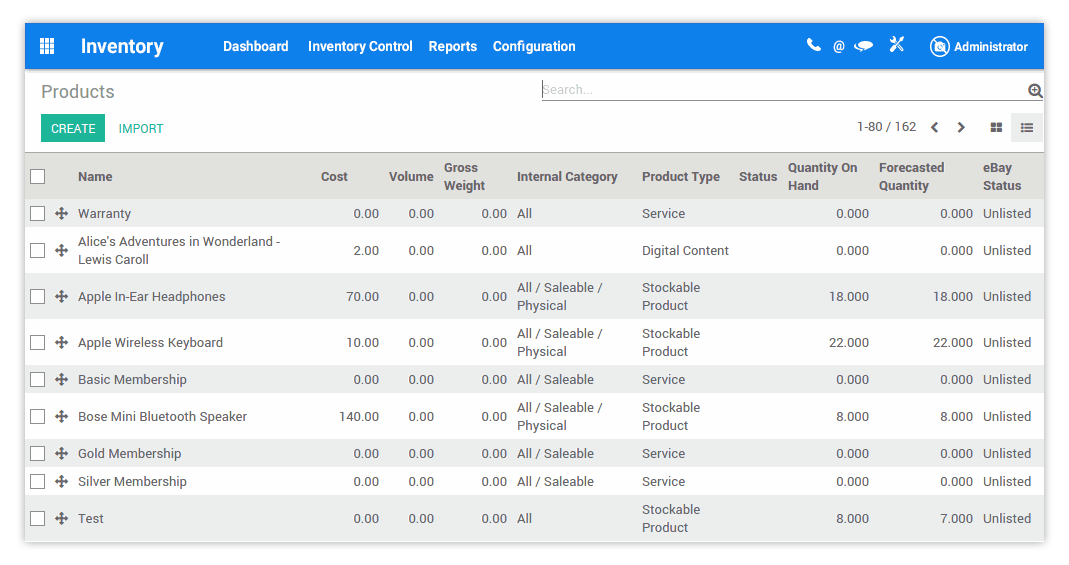Tick the Test row checkbox
Image resolution: width=1069 pixels, height=565 pixels.
pyautogui.click(x=37, y=518)
